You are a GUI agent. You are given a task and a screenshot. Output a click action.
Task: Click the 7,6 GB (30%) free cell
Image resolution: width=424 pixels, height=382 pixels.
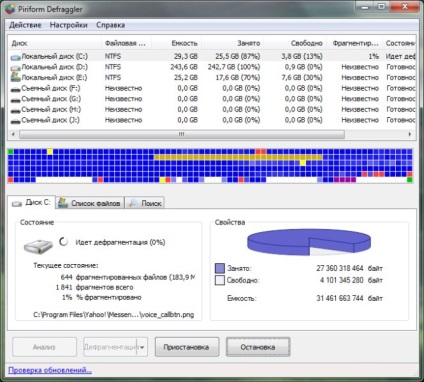(302, 78)
